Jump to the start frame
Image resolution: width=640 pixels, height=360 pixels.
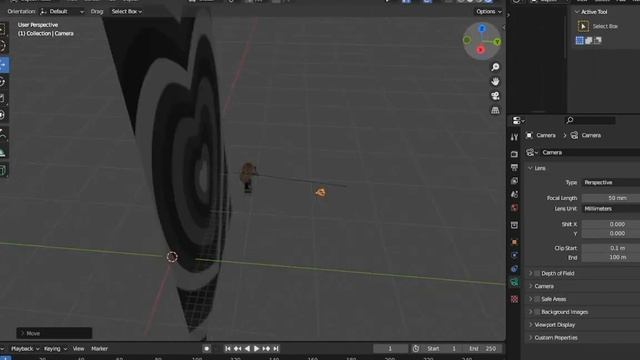coord(228,349)
